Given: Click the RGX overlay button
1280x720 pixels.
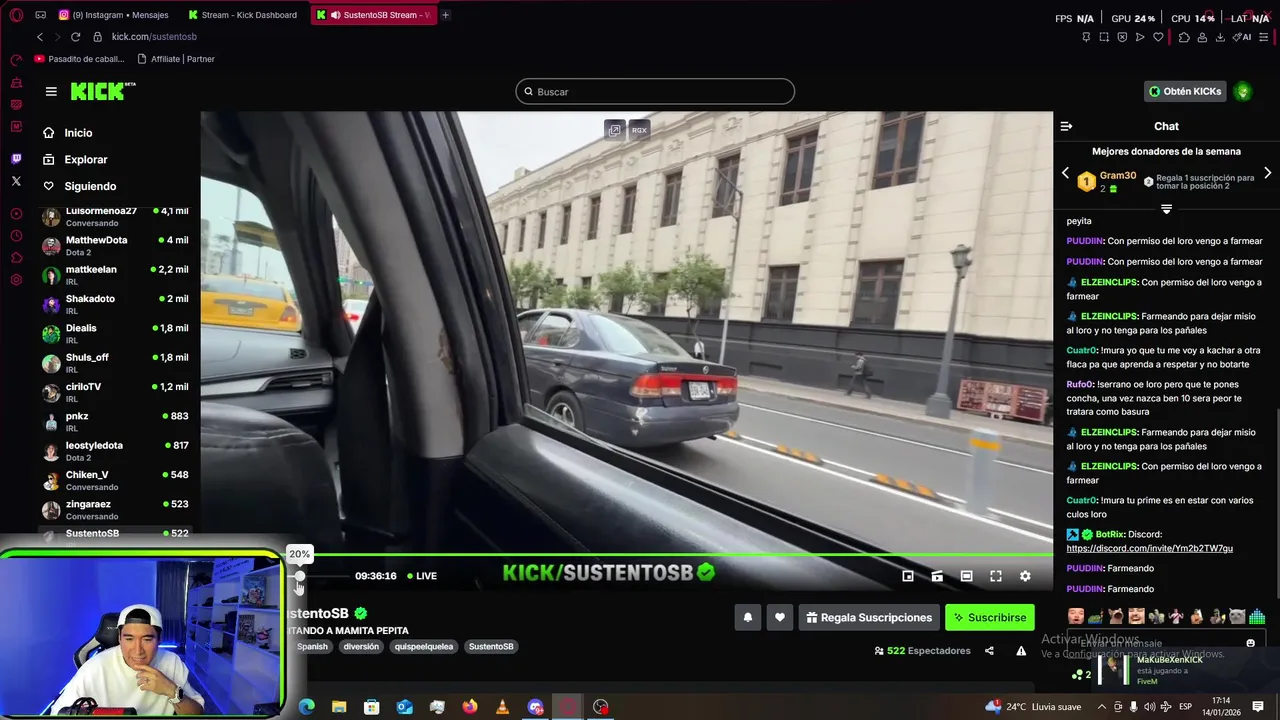Looking at the screenshot, I should tap(639, 130).
